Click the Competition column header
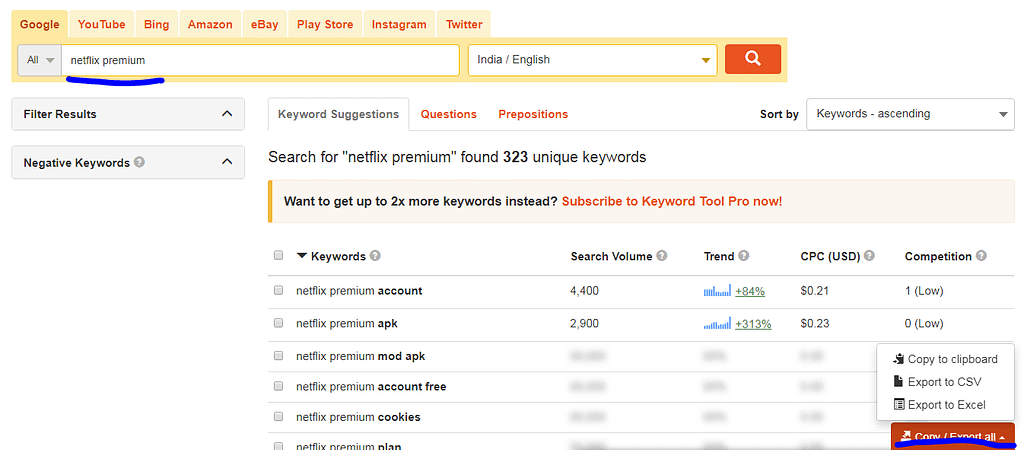 coord(938,256)
